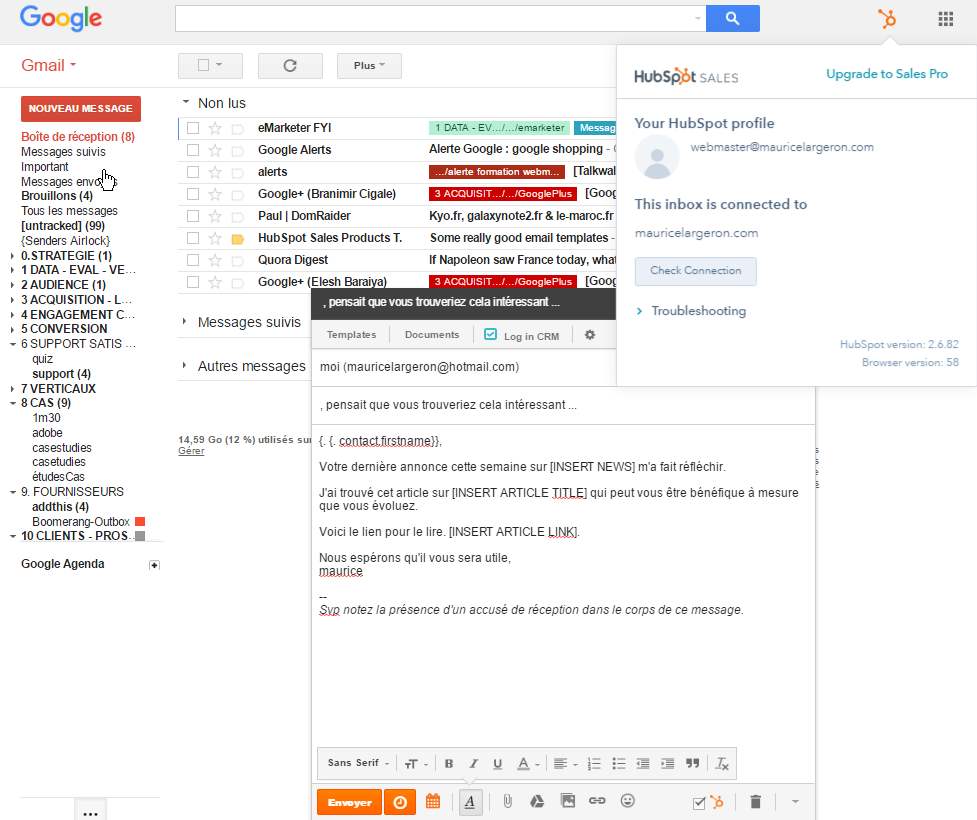Tick checkbox for alerts email
This screenshot has height=820, width=977.
[x=193, y=172]
